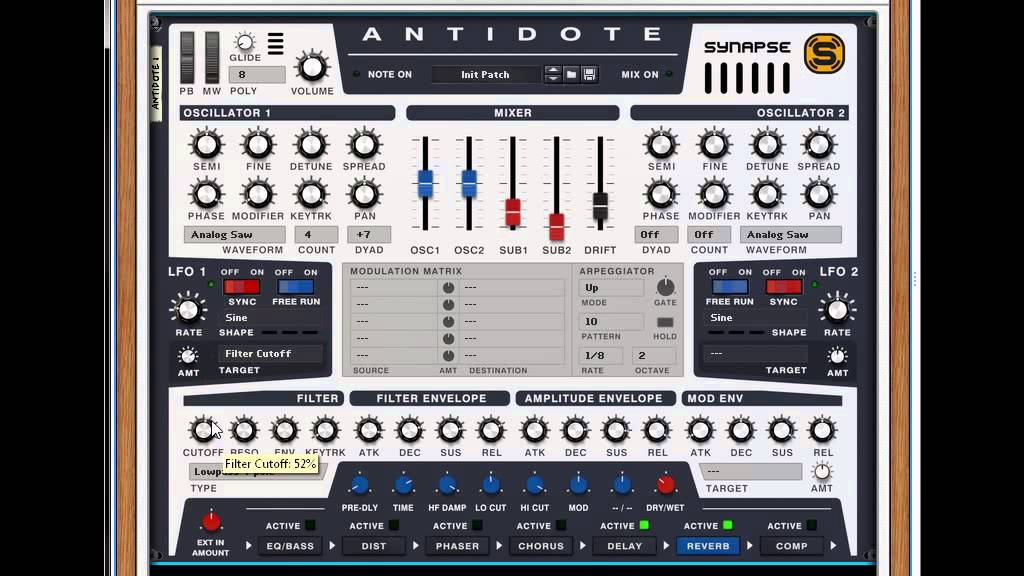Click the Amplitude Envelope SUS knob
Image resolution: width=1024 pixels, height=576 pixels.
point(616,430)
